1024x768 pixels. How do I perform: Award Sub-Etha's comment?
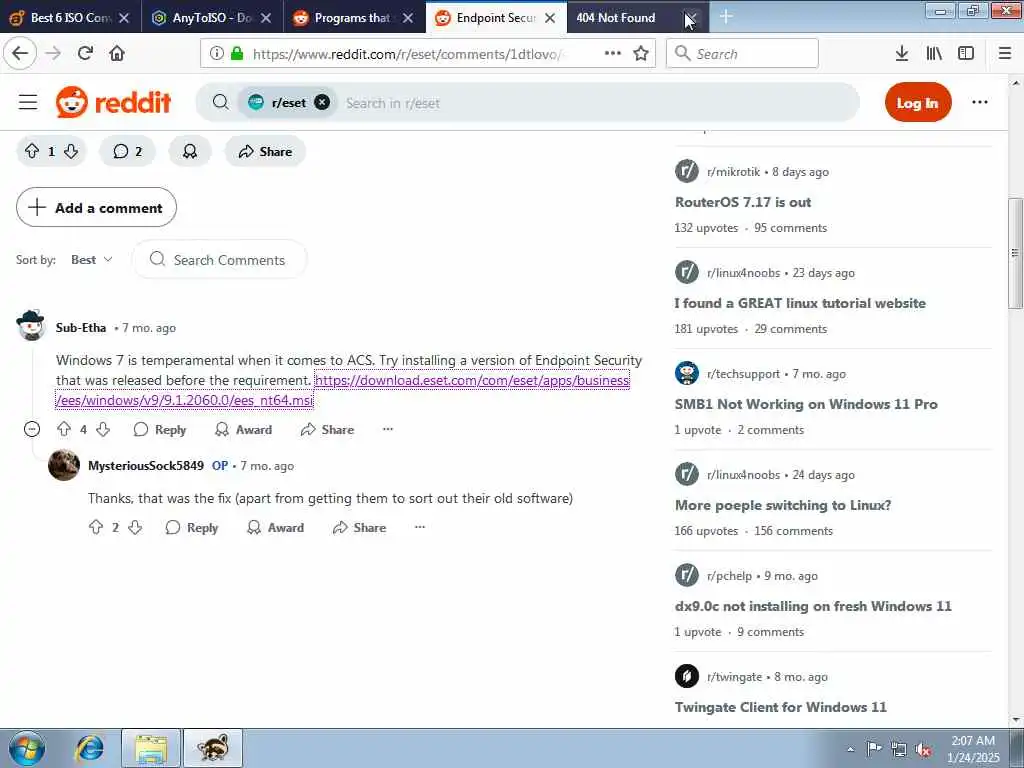(x=244, y=429)
